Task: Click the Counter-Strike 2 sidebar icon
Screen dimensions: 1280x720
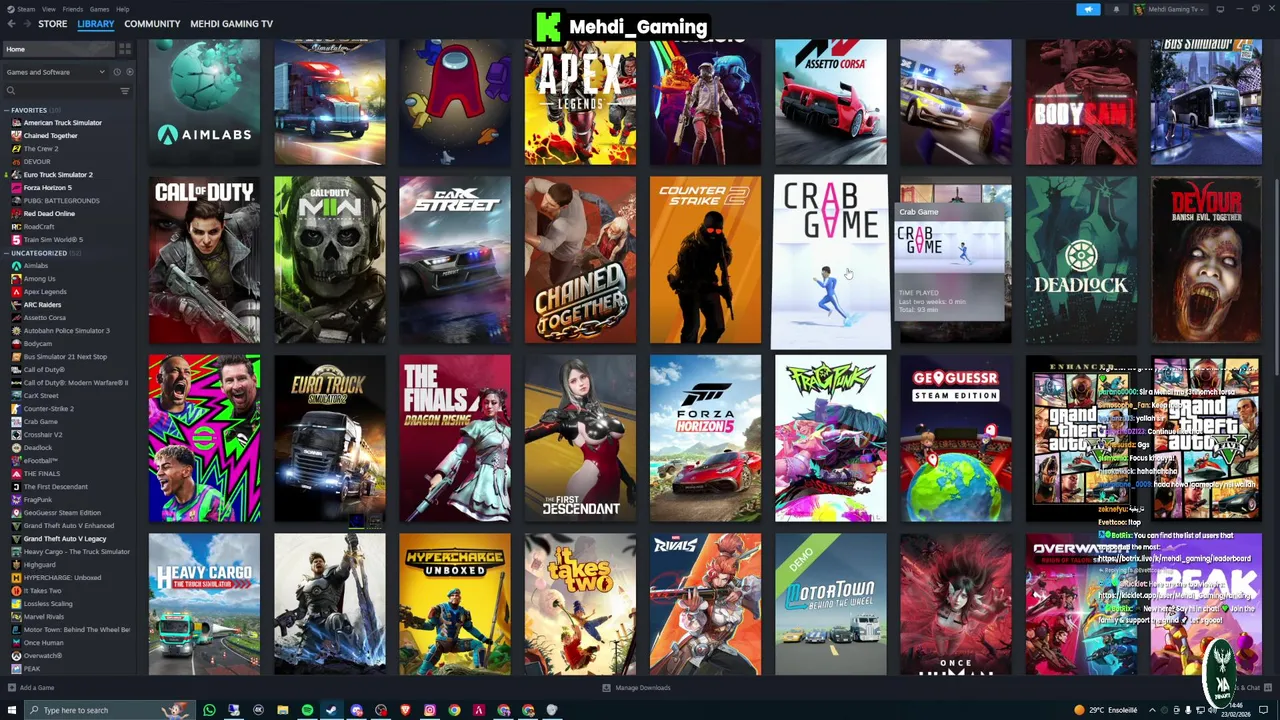Action: pos(16,409)
